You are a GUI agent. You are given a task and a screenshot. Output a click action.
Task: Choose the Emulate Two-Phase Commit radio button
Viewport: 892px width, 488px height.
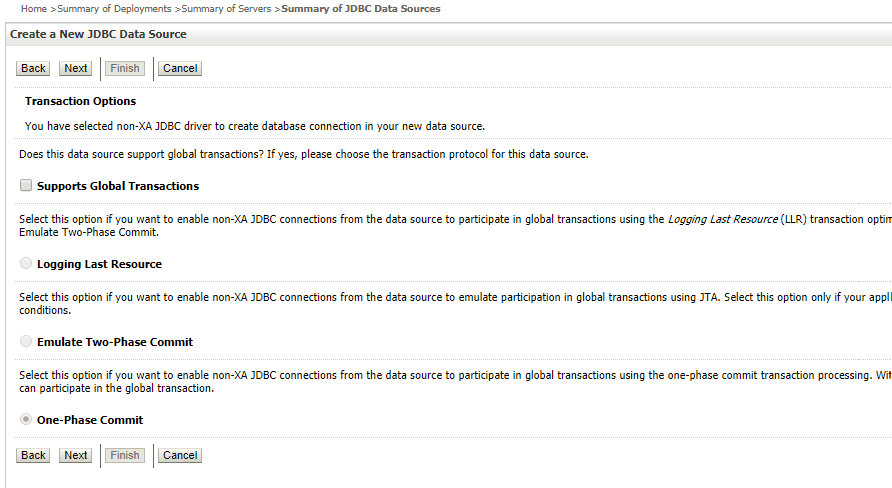tap(26, 342)
